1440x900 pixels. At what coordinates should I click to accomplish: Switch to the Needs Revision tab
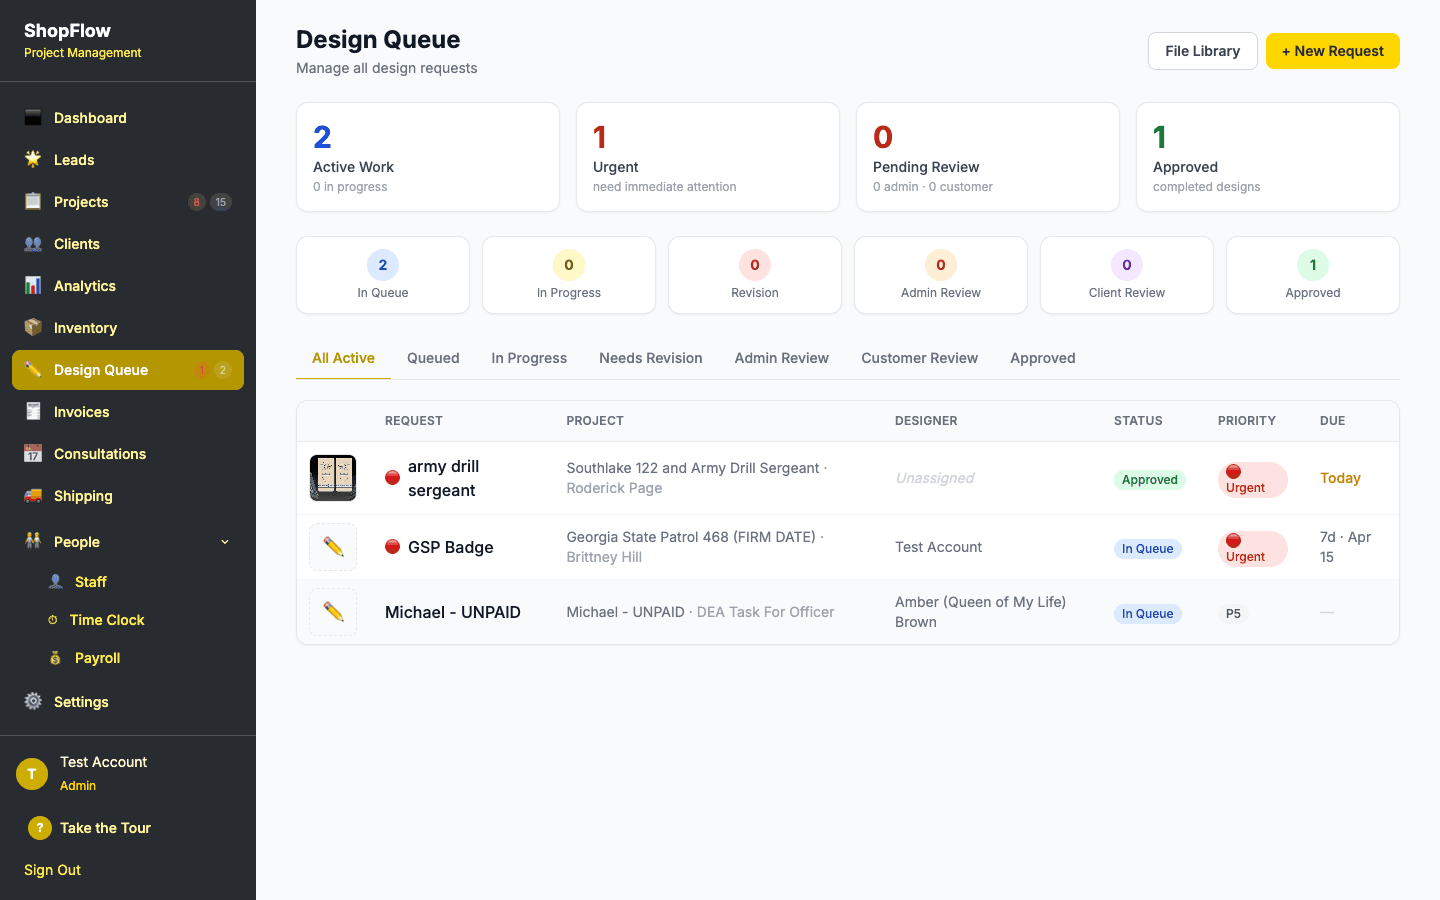click(x=650, y=358)
